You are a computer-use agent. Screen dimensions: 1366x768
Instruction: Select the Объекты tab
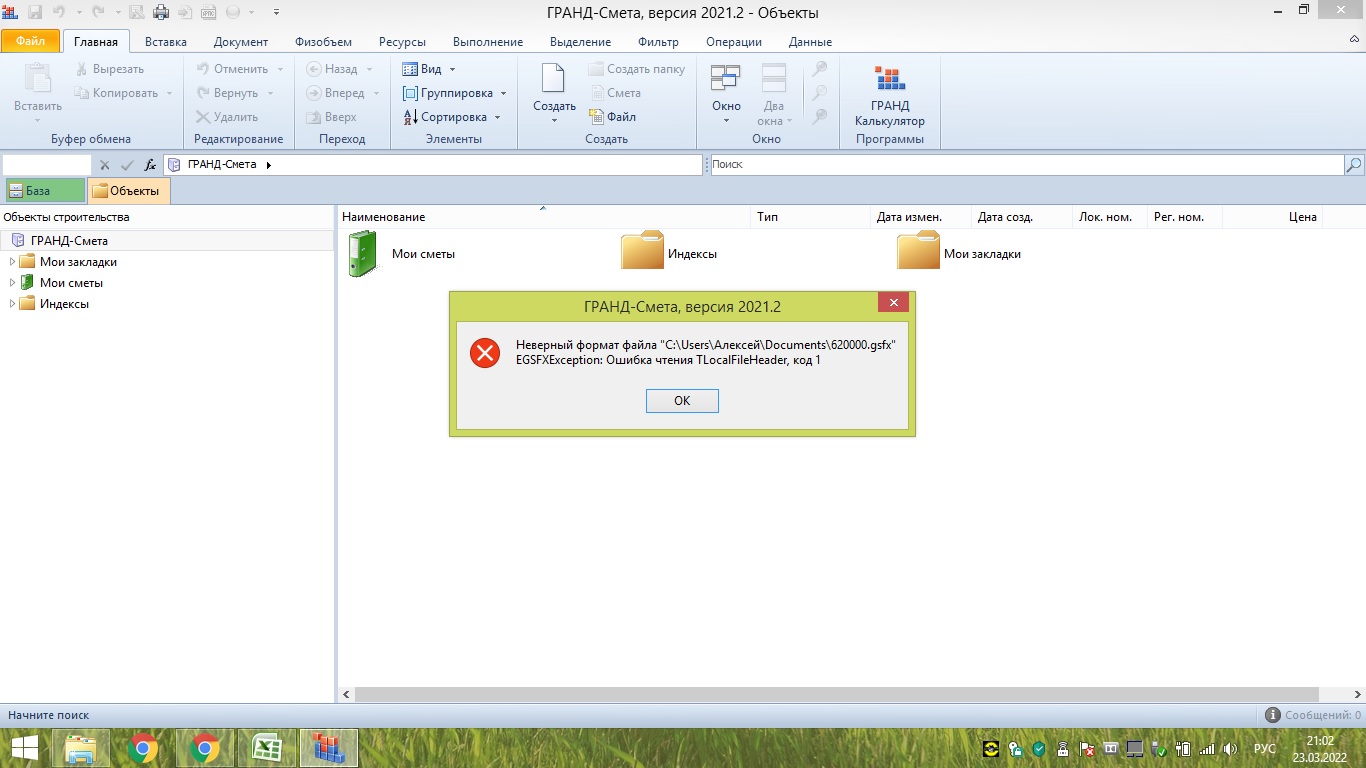pos(129,191)
